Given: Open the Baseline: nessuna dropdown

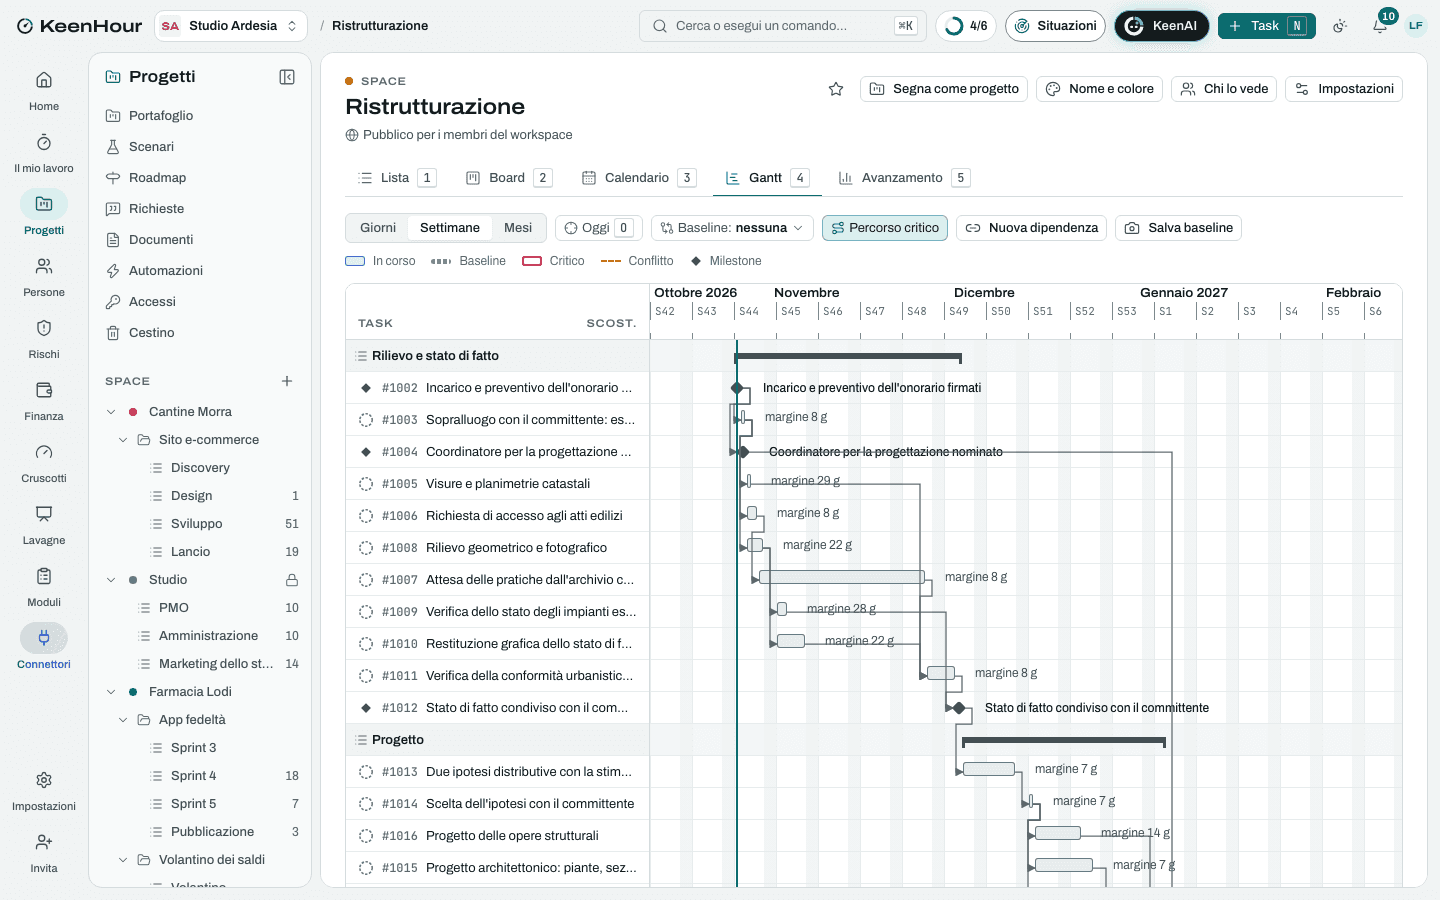Looking at the screenshot, I should [732, 228].
